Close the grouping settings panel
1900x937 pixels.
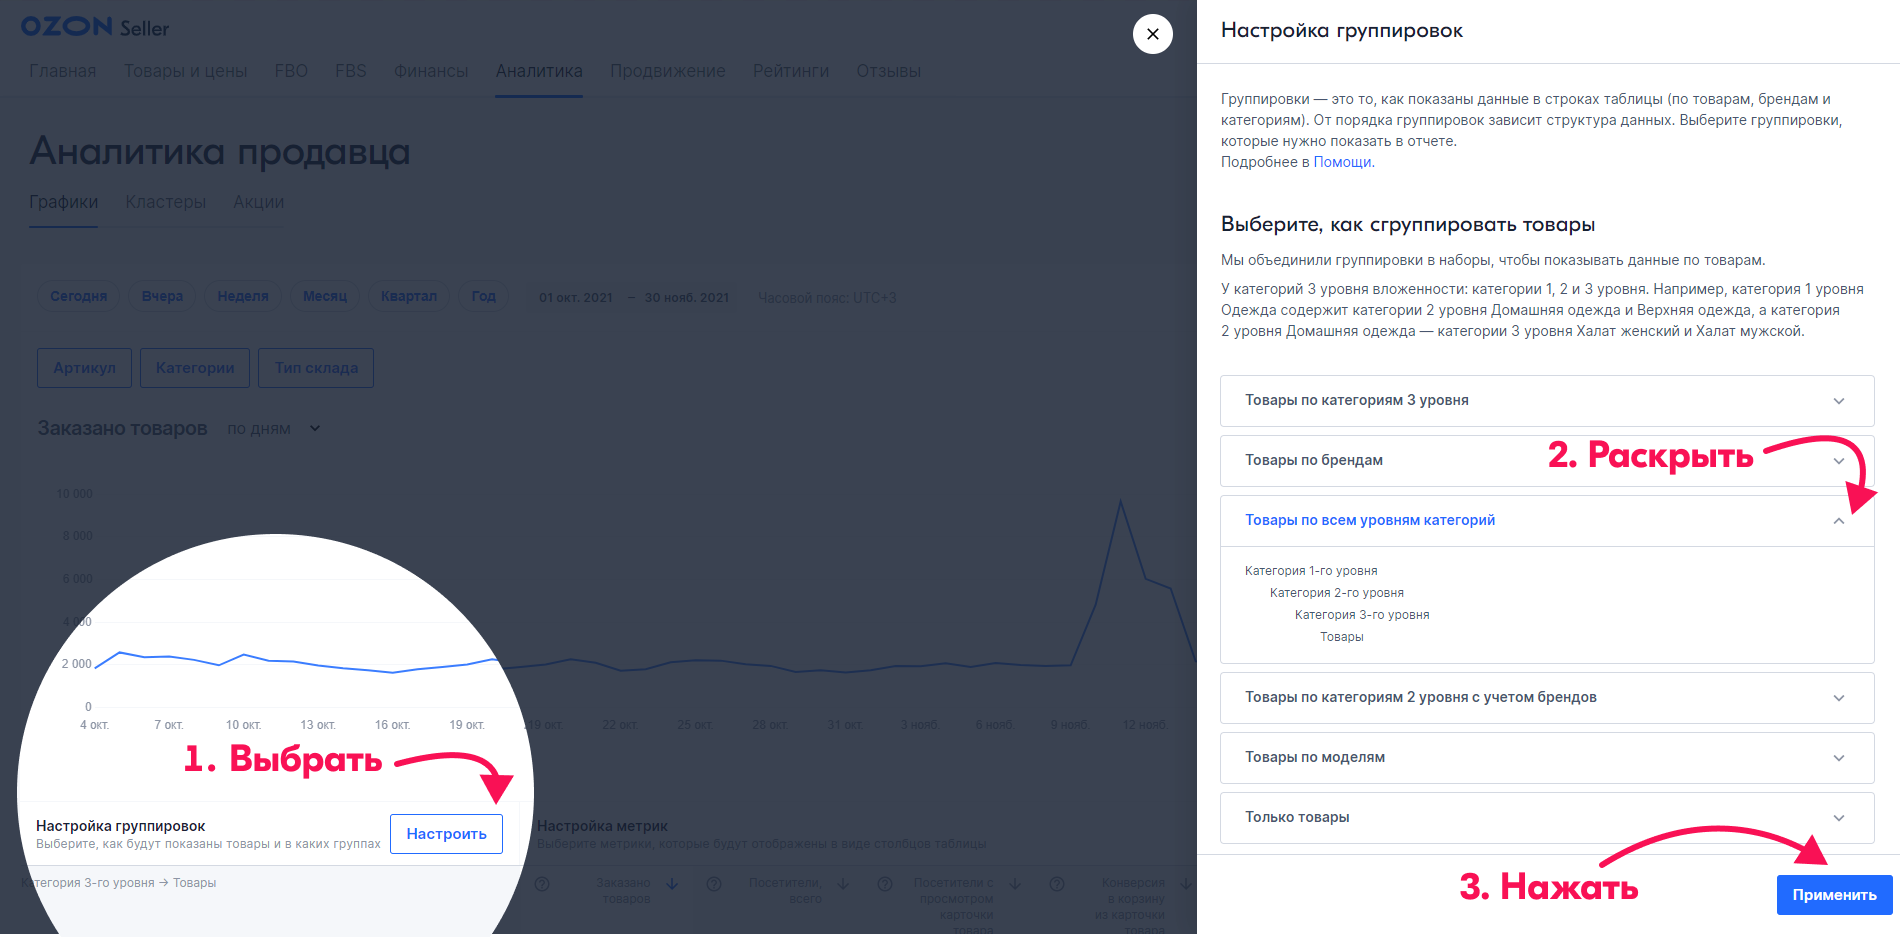point(1152,34)
